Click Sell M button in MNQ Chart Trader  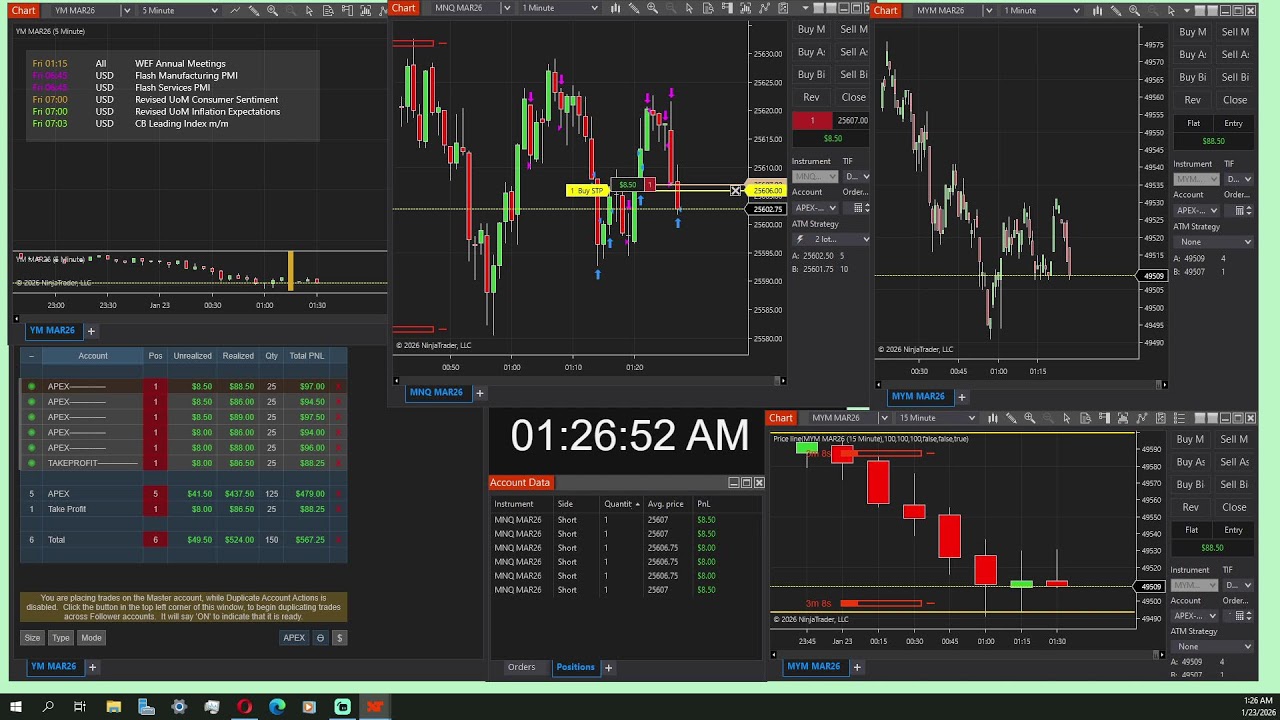coord(853,29)
